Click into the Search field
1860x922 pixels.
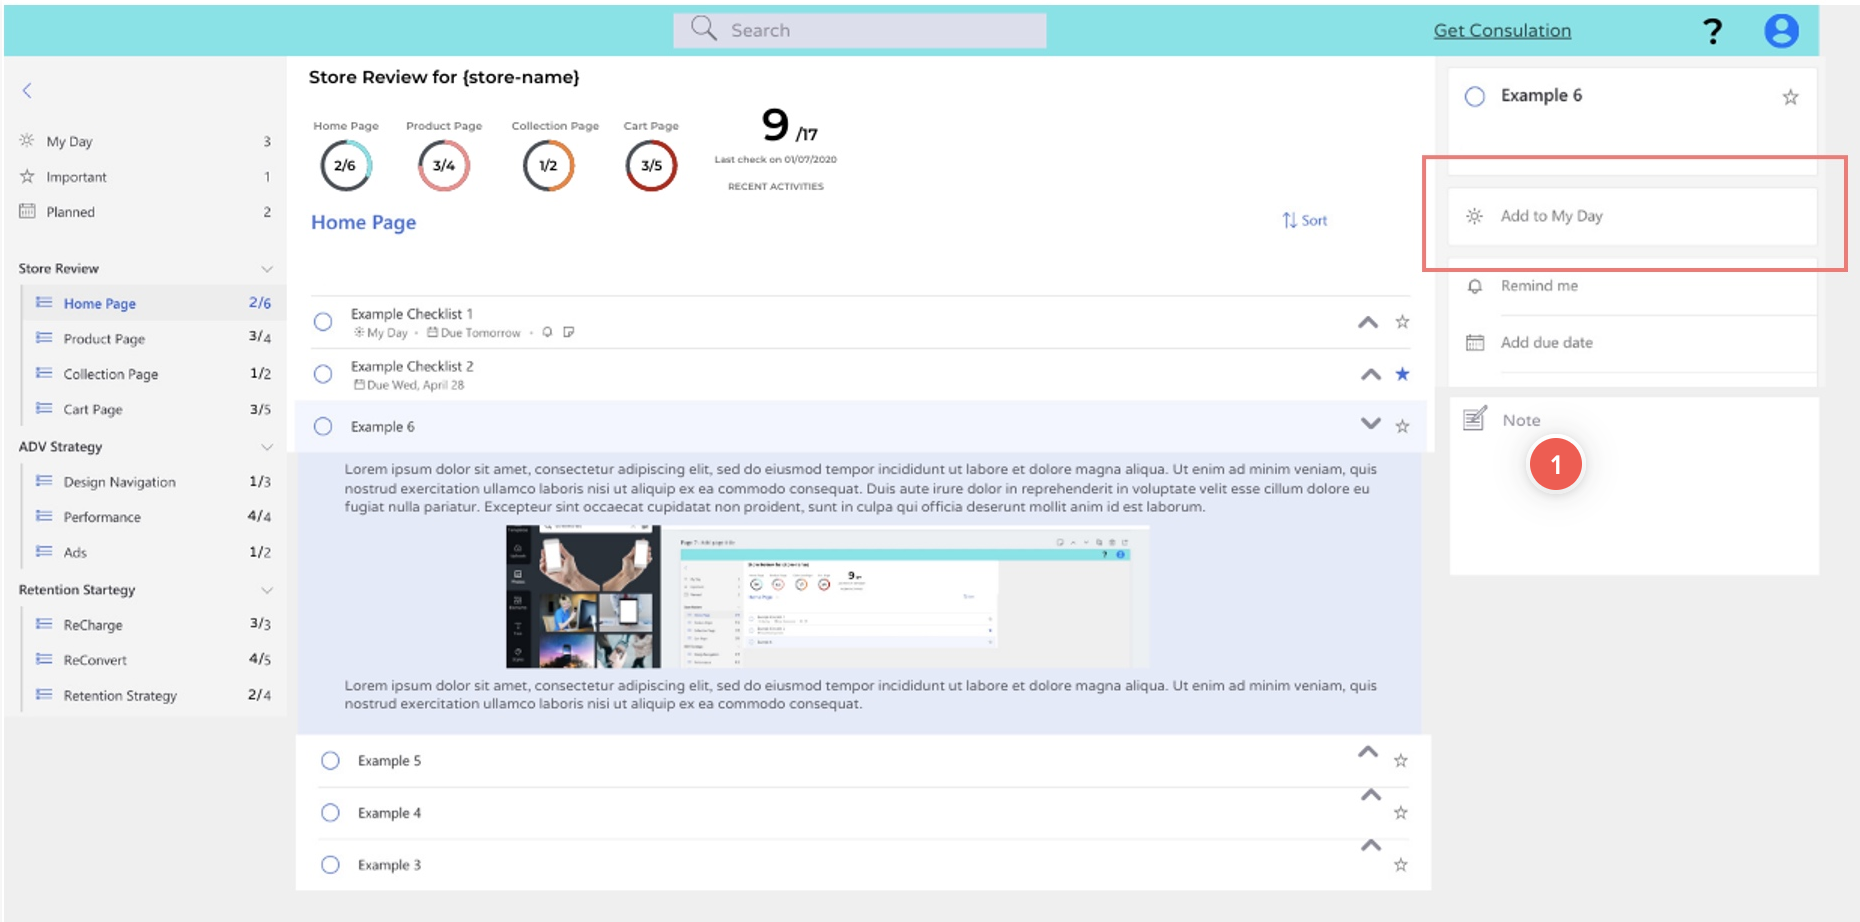[x=860, y=30]
